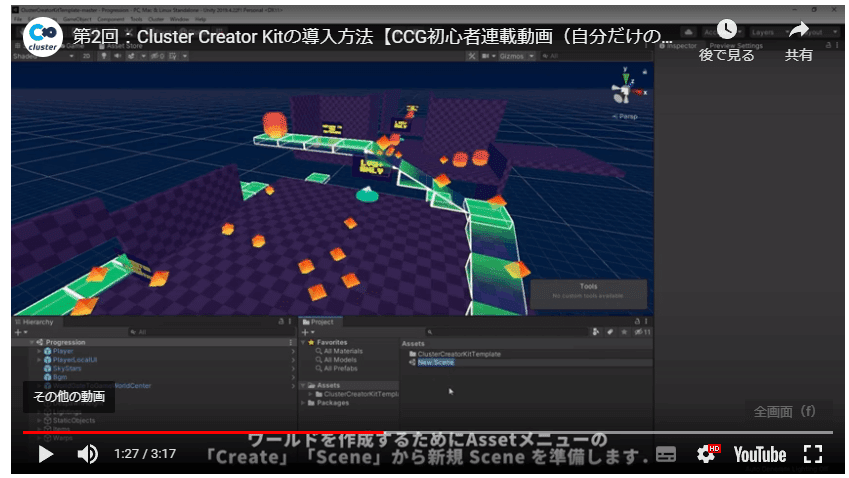Open video on YouTube logo

[x=760, y=455]
